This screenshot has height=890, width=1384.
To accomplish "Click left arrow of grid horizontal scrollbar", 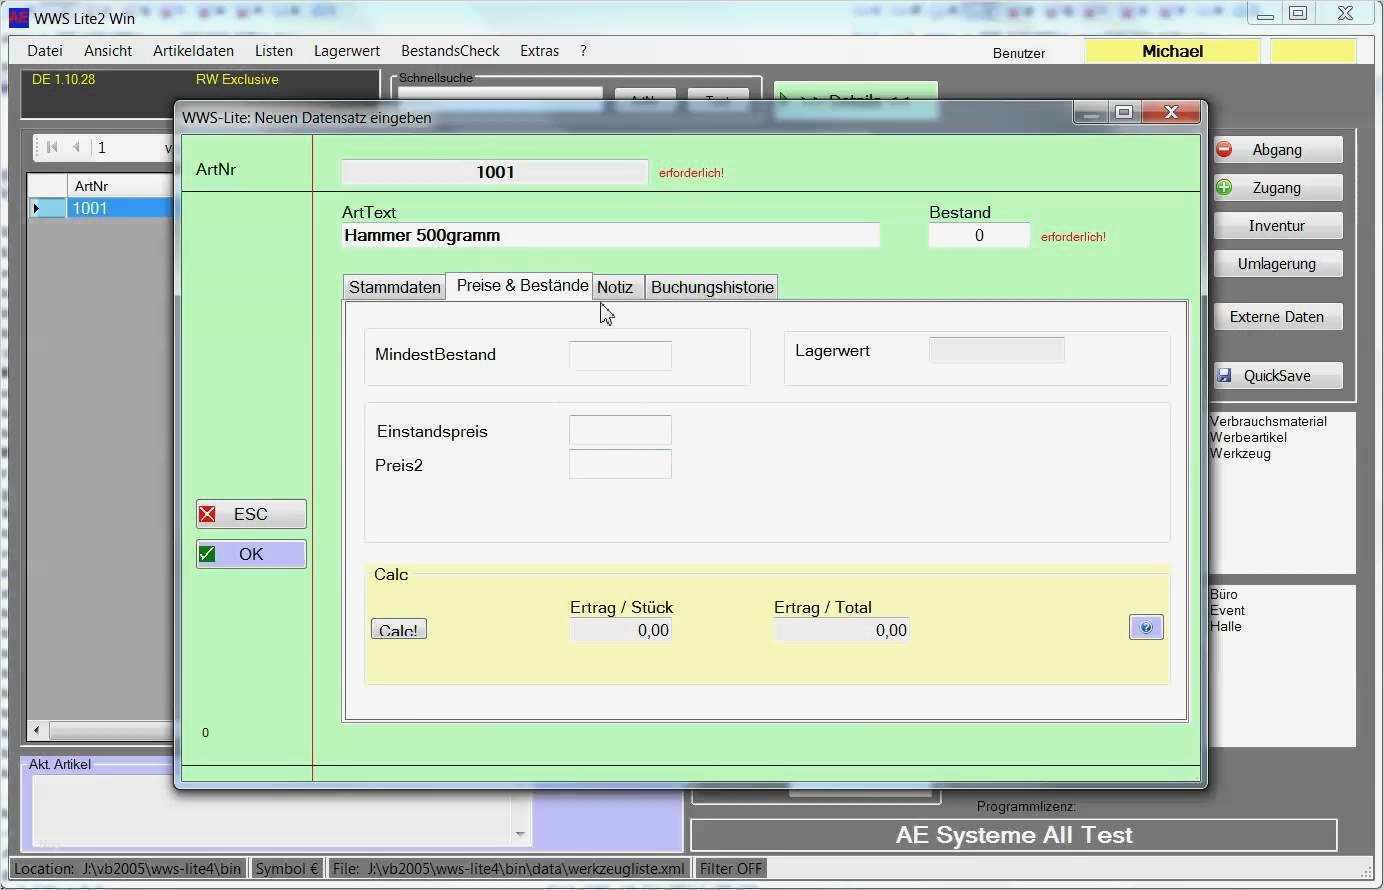I will pyautogui.click(x=37, y=731).
